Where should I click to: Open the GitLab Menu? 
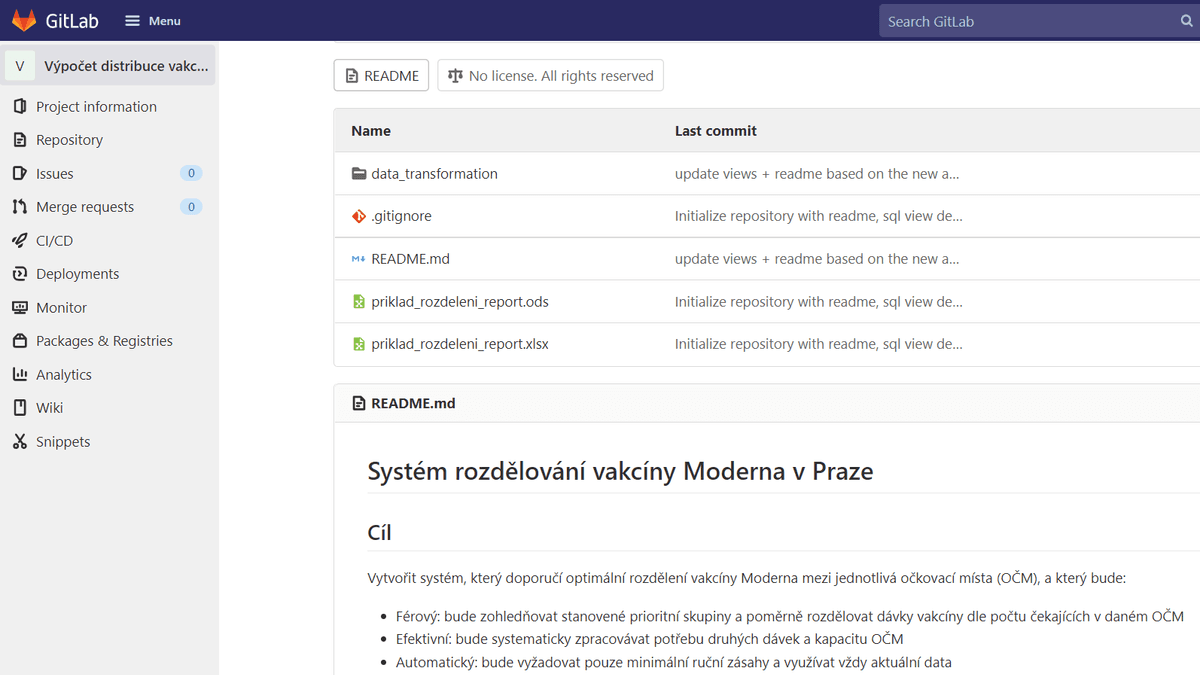click(152, 19)
